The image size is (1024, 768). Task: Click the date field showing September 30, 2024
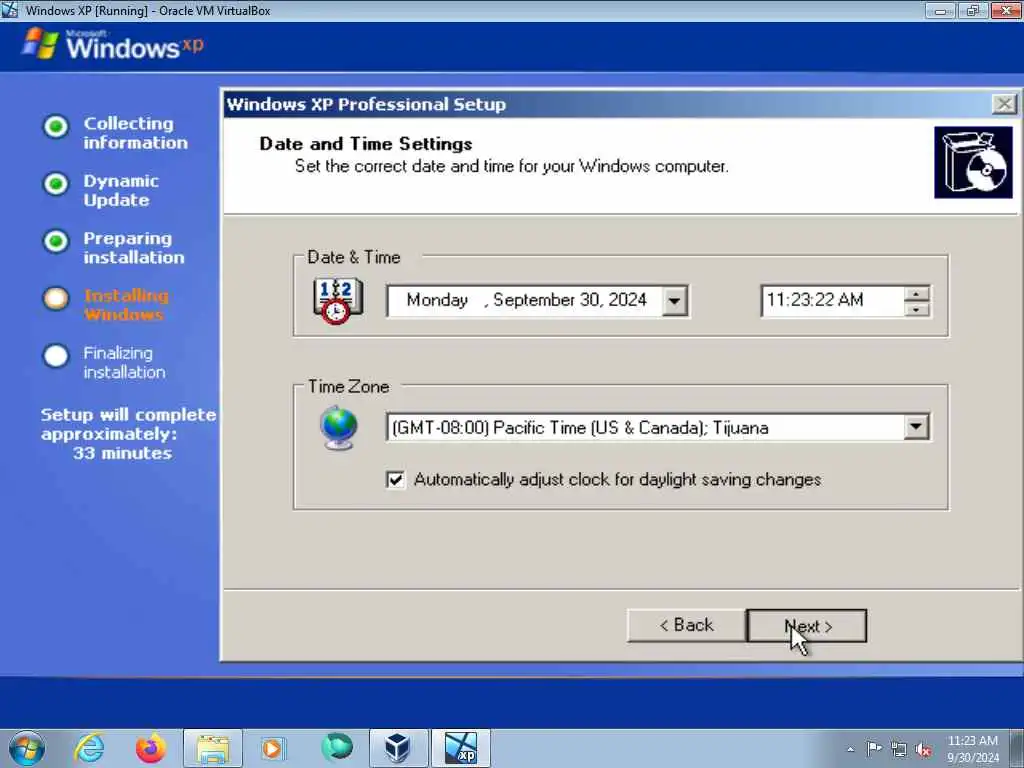[525, 300]
